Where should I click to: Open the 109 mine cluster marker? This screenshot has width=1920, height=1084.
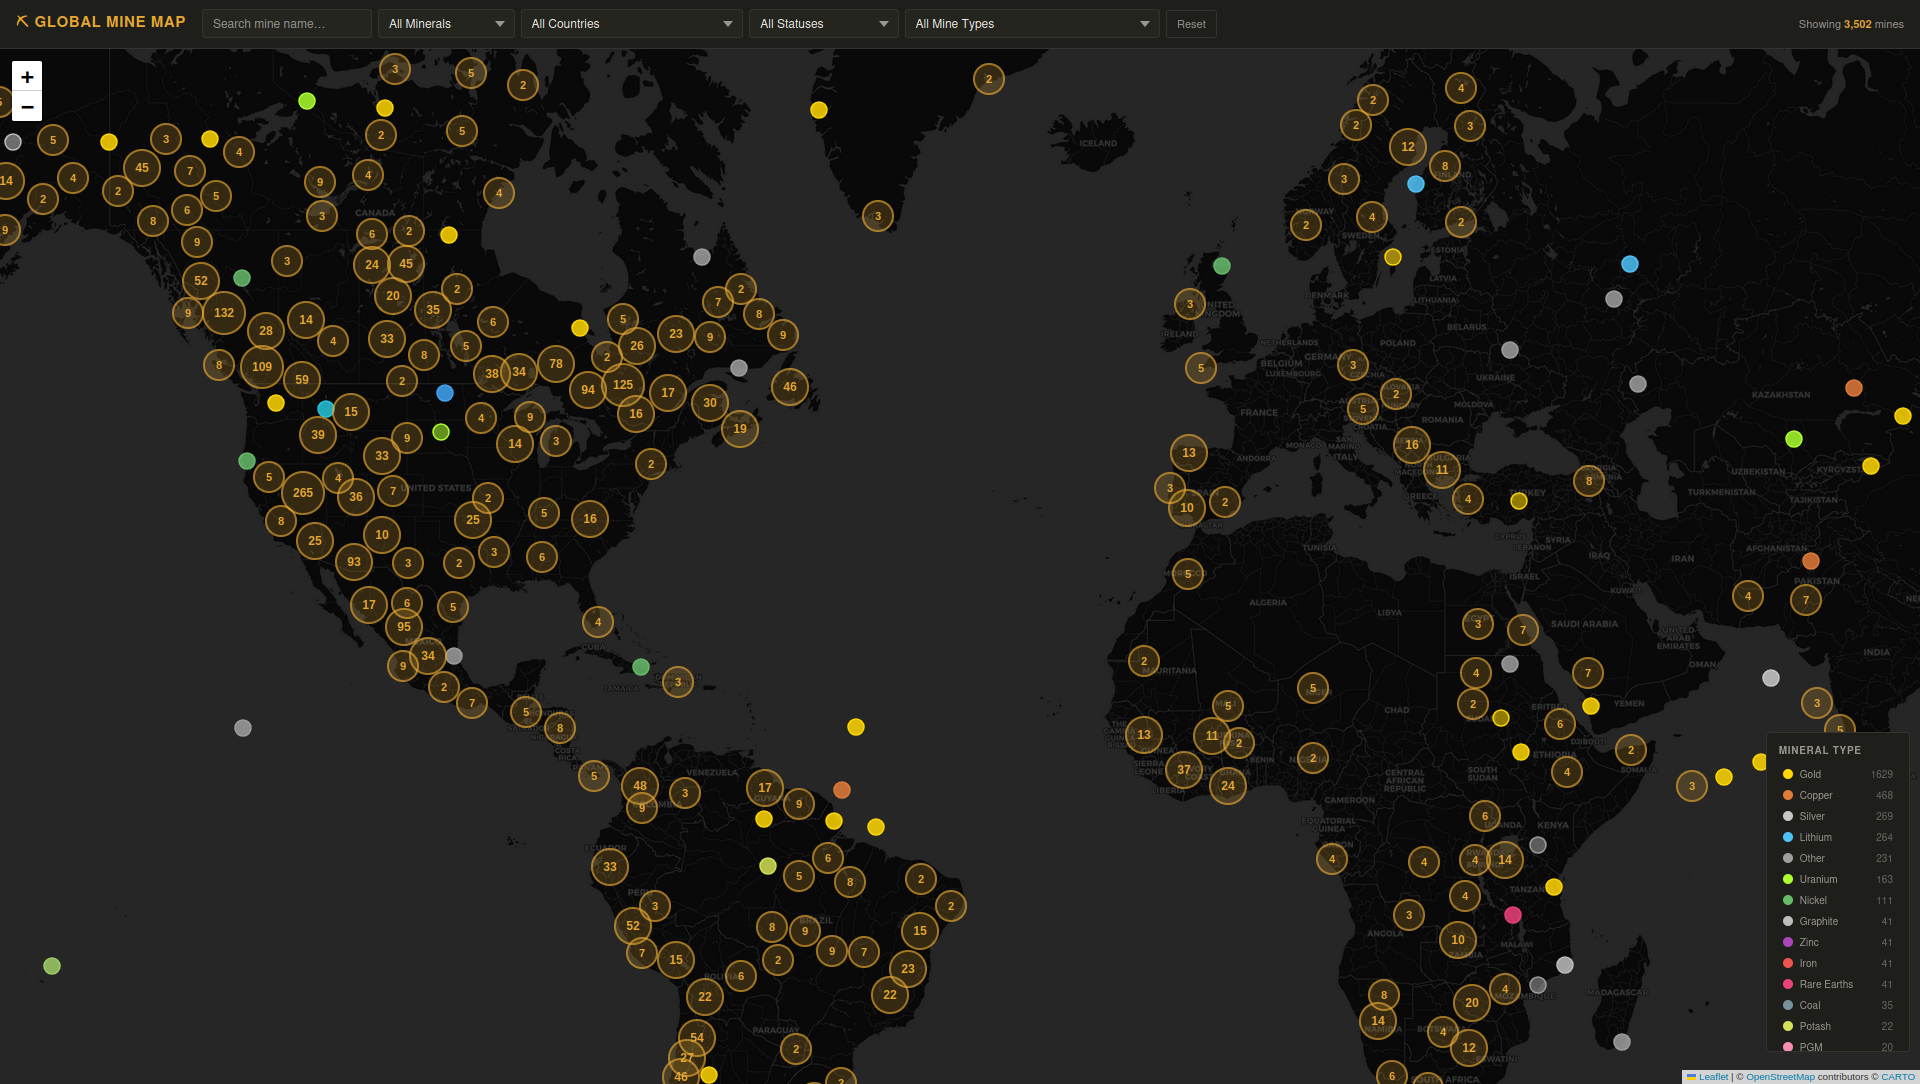(x=262, y=367)
